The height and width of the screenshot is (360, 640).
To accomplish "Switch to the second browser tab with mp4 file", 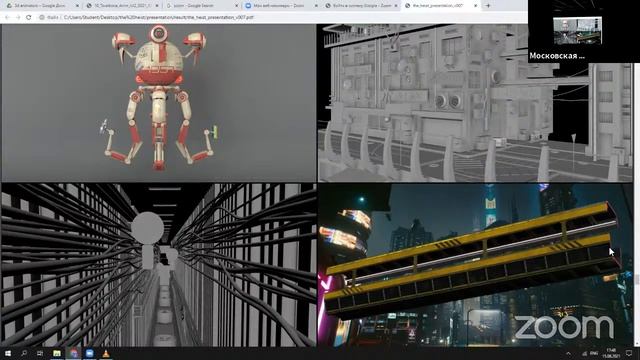I will click(x=121, y=6).
